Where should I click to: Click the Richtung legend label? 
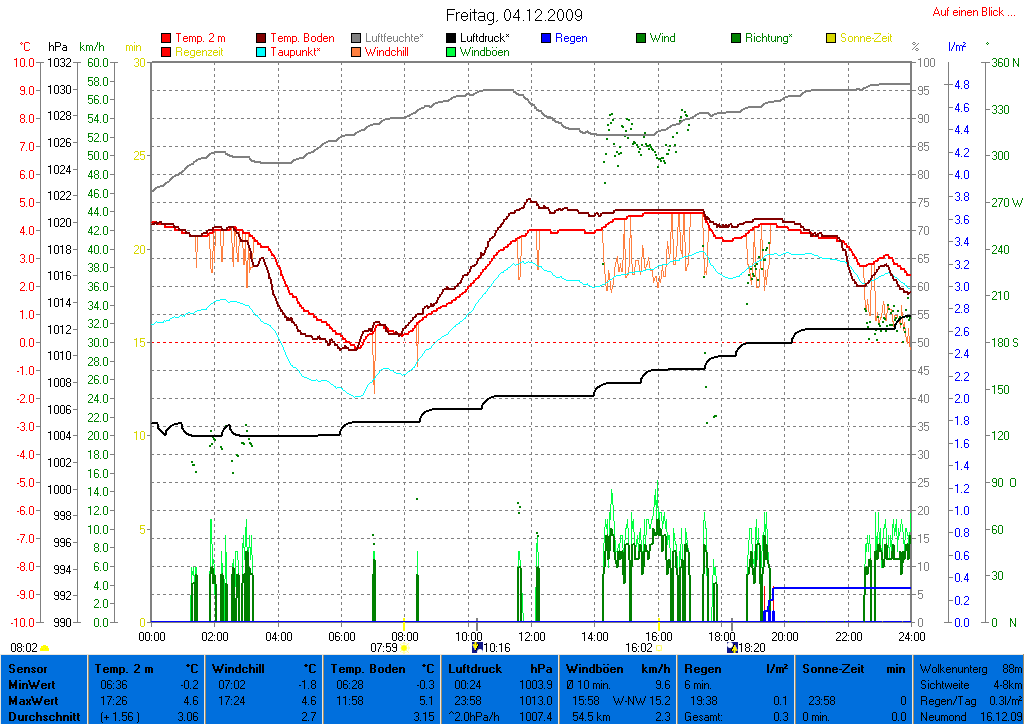pos(768,38)
